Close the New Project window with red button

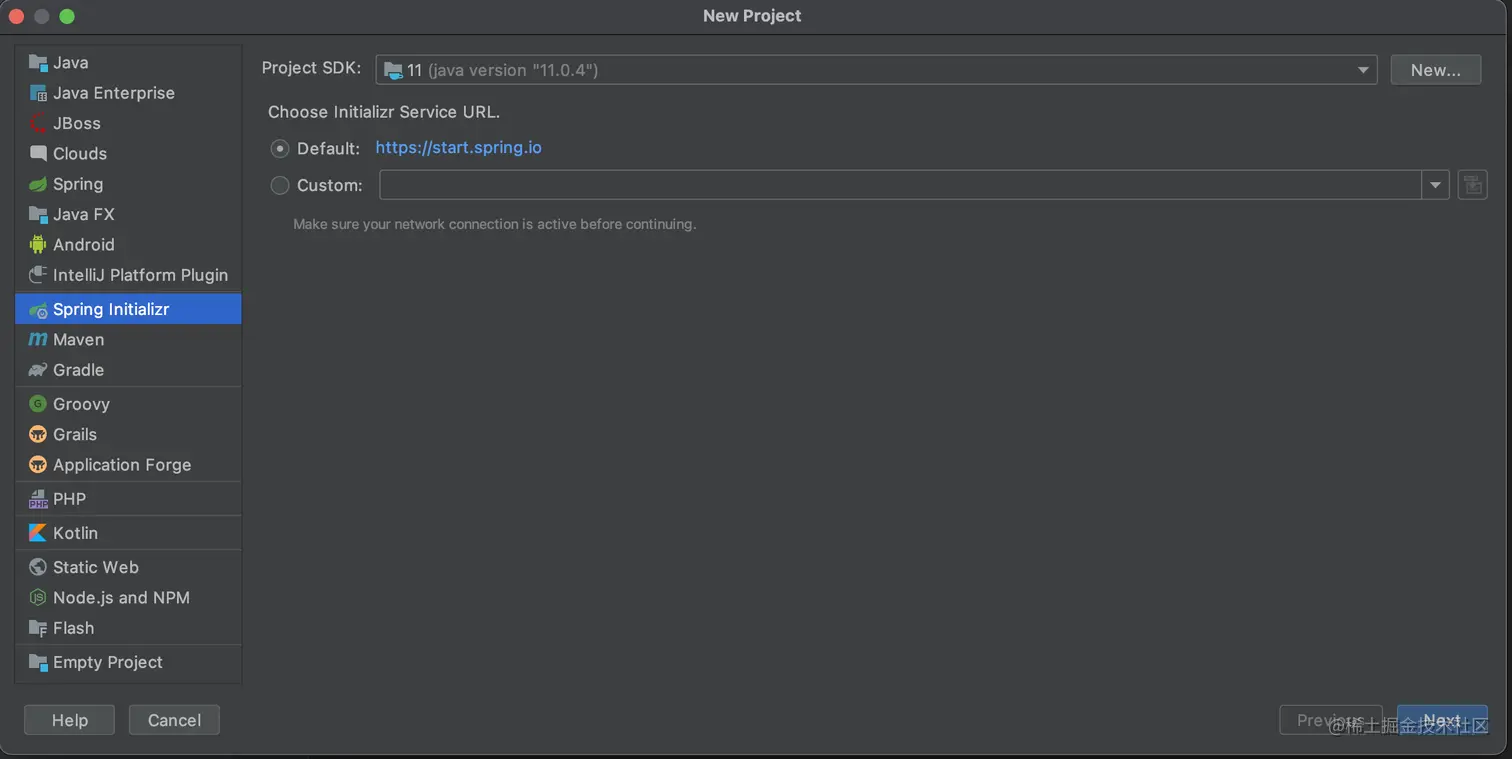pyautogui.click(x=16, y=16)
